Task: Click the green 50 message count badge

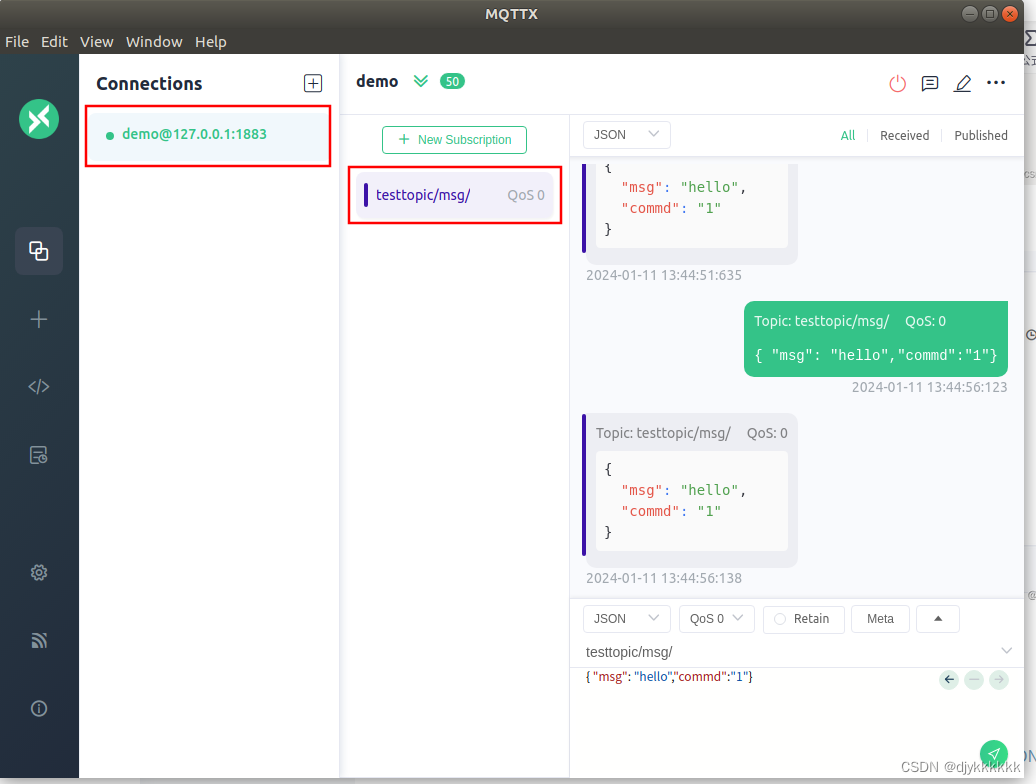Action: (452, 81)
